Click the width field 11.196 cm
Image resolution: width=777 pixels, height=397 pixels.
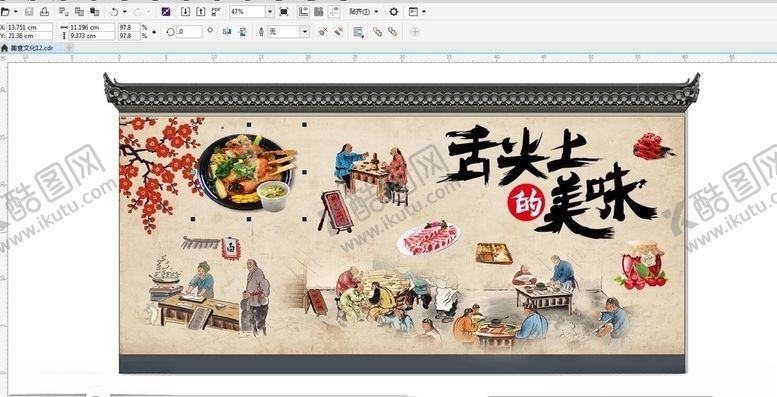[92, 28]
